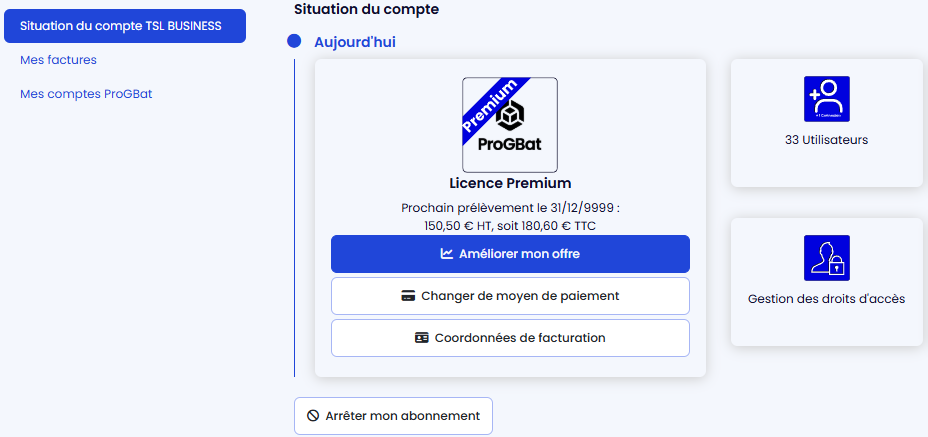This screenshot has height=437, width=928.
Task: Click the blue Aujourd'hui timeline dot
Action: (294, 42)
